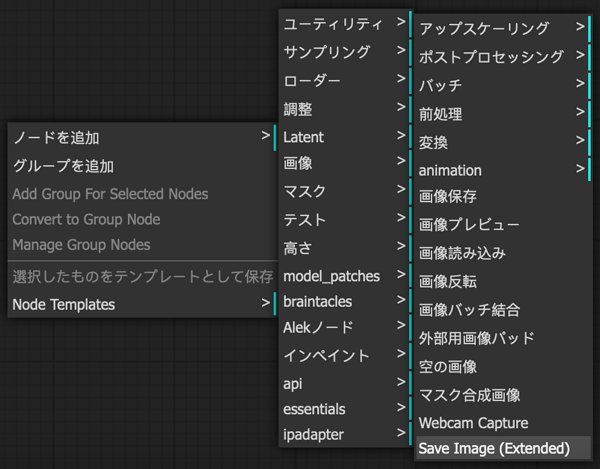This screenshot has height=469, width=600.
Task: Select グループを追加 from context menu
Action: coord(143,166)
